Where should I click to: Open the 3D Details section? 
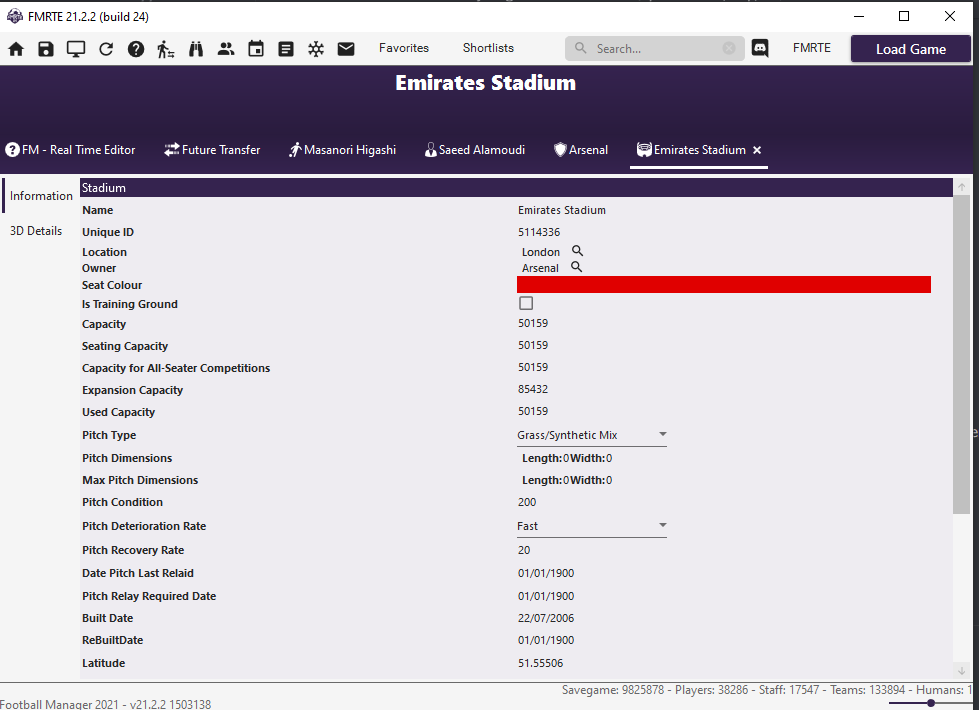[37, 230]
